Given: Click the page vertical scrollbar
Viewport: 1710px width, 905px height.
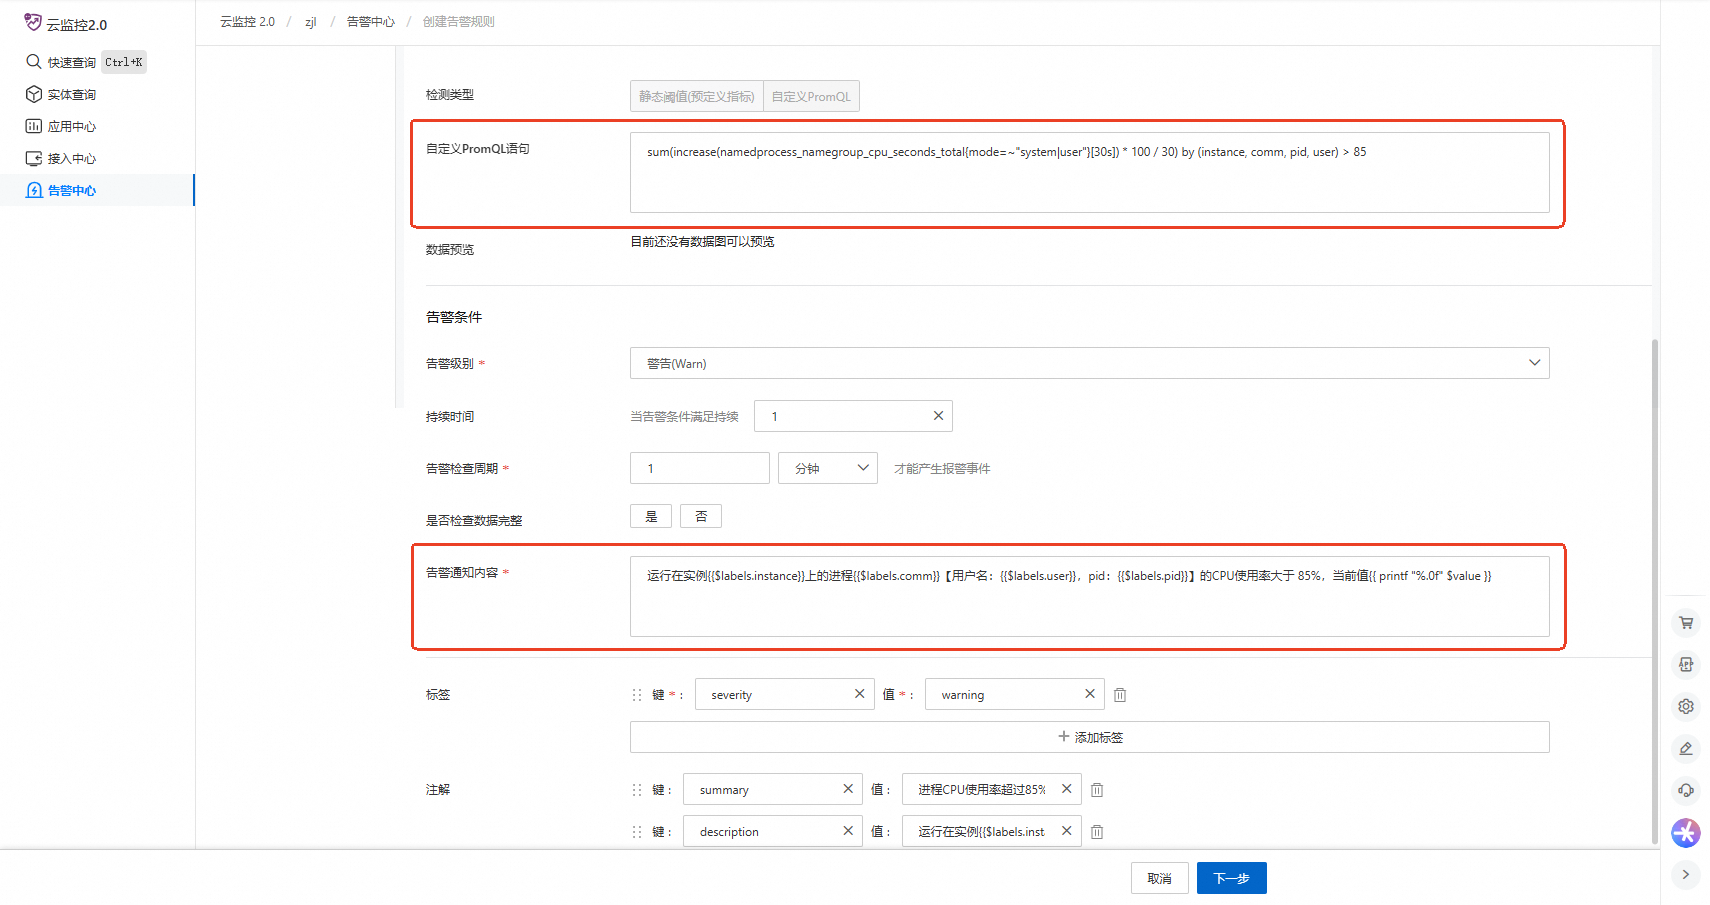Looking at the screenshot, I should point(1655,590).
